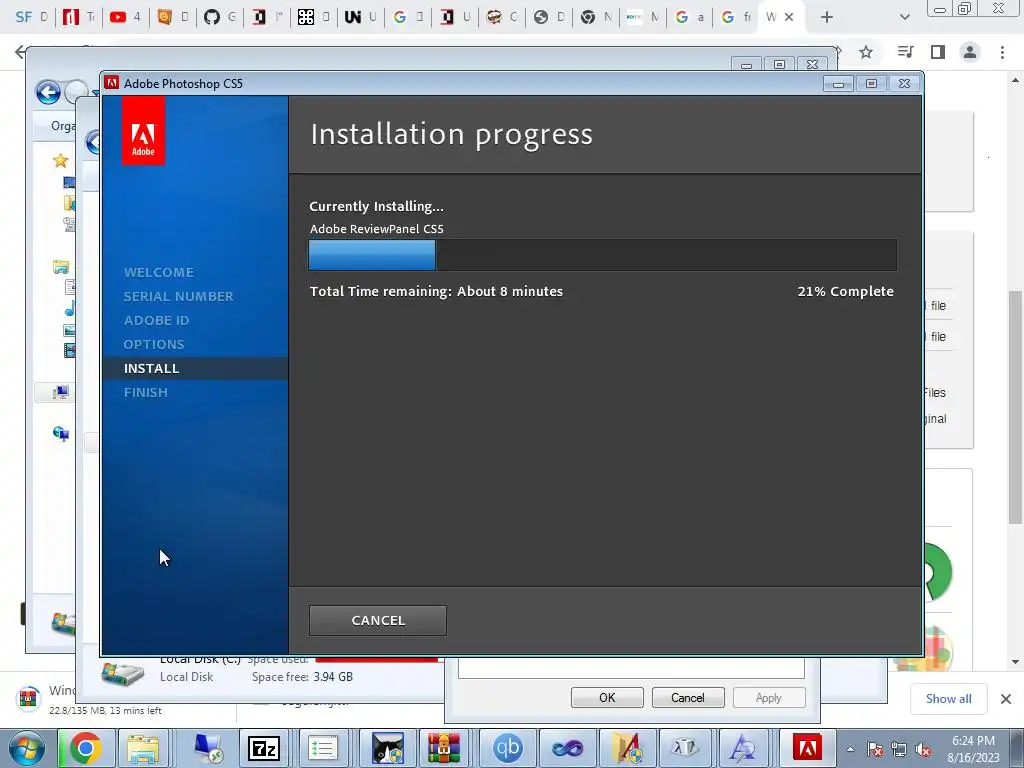Open qBittorrent from the taskbar
The width and height of the screenshot is (1024, 768).
tap(507, 748)
